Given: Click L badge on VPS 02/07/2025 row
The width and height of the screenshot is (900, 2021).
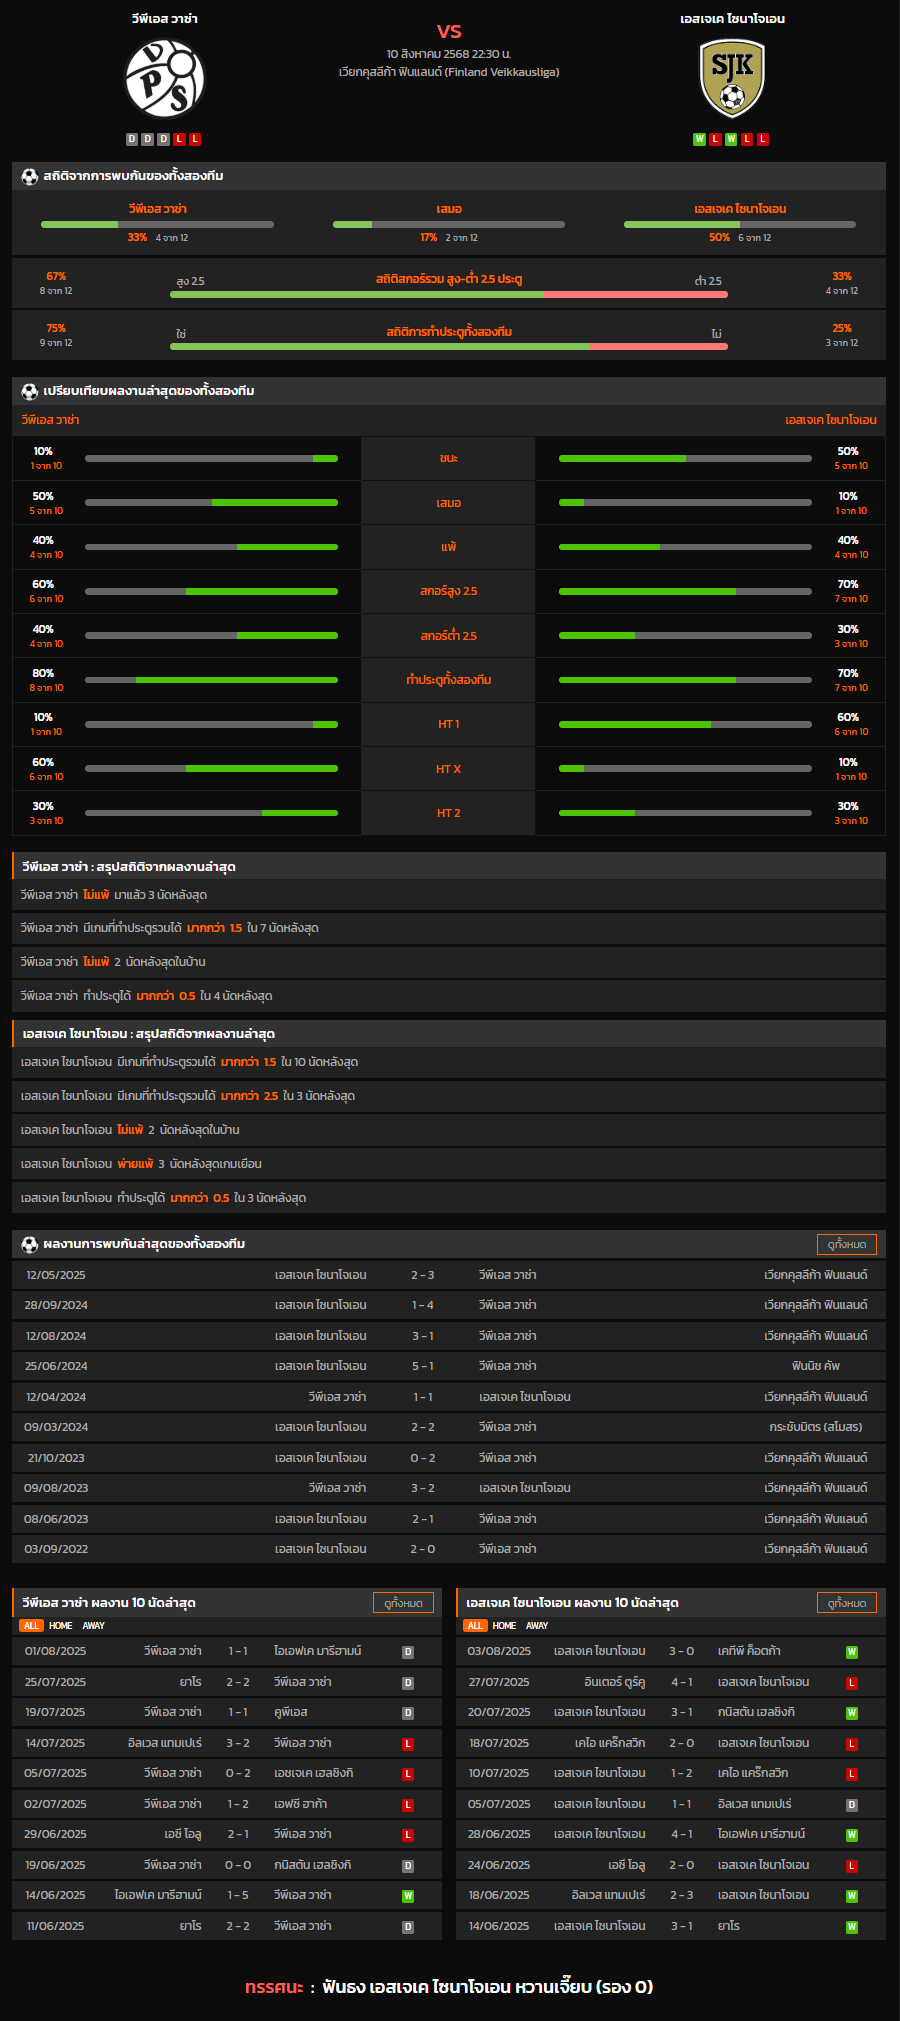Looking at the screenshot, I should pos(408,1805).
